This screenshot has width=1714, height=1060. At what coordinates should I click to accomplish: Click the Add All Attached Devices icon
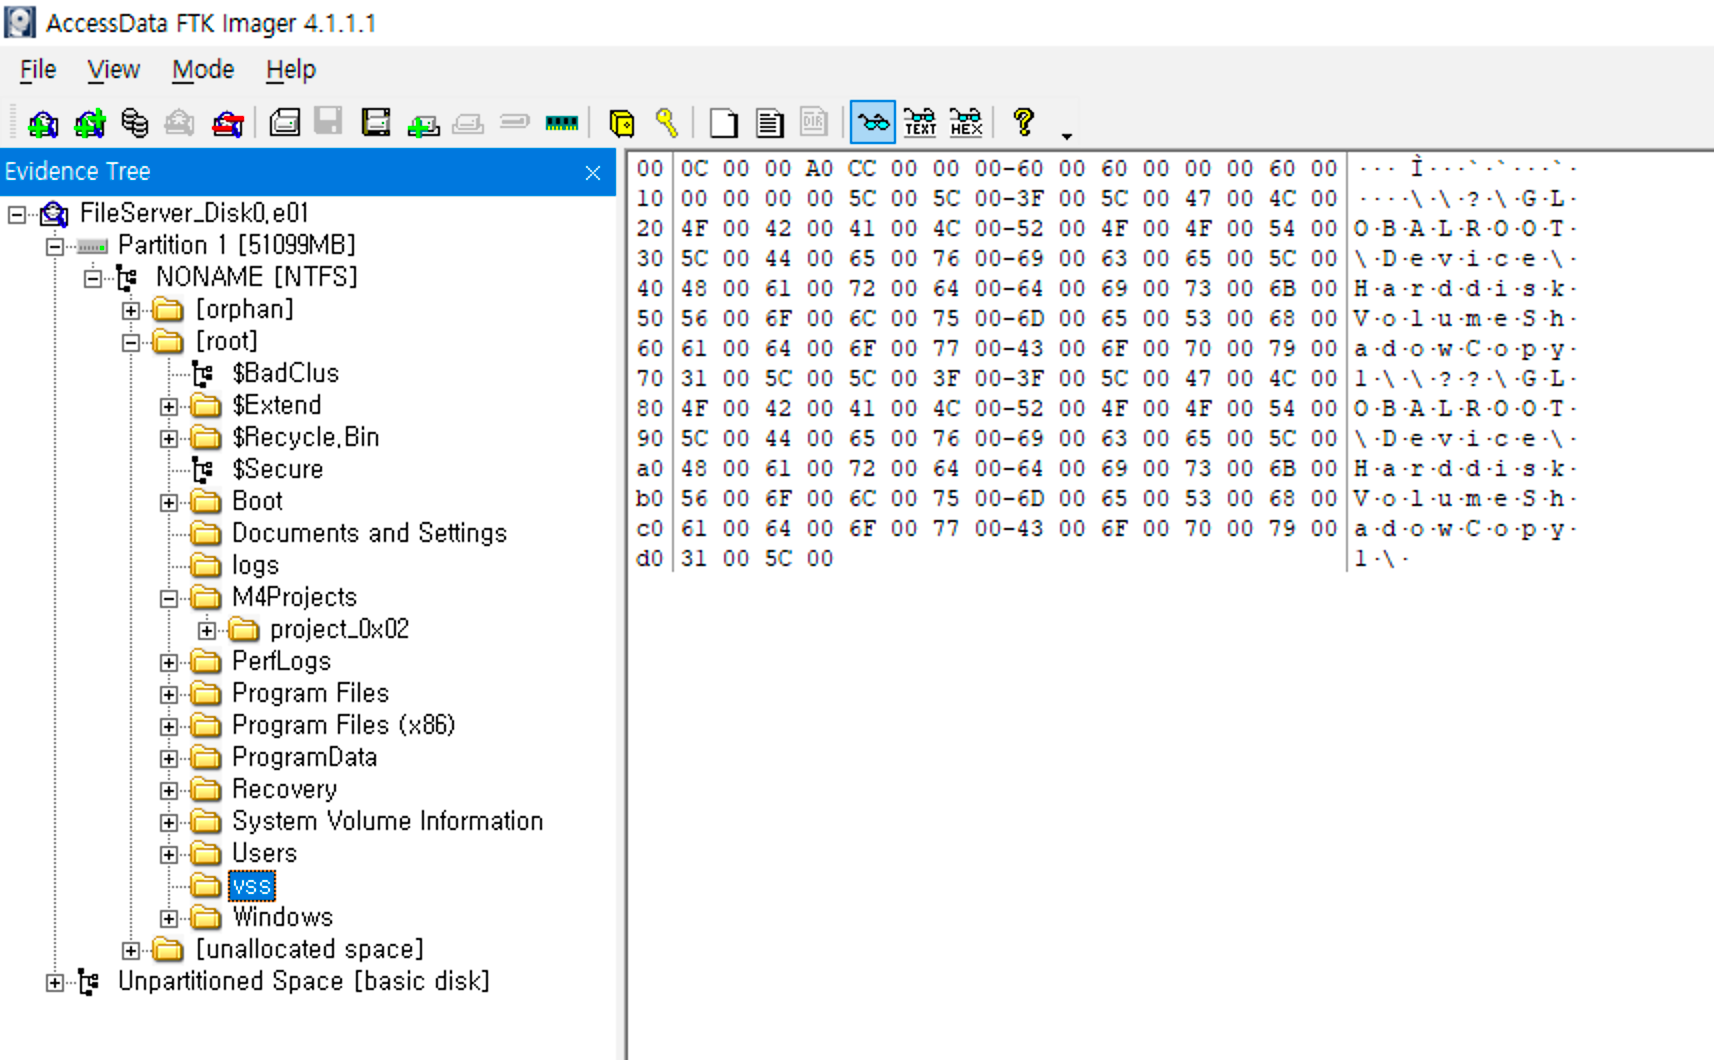click(89, 124)
